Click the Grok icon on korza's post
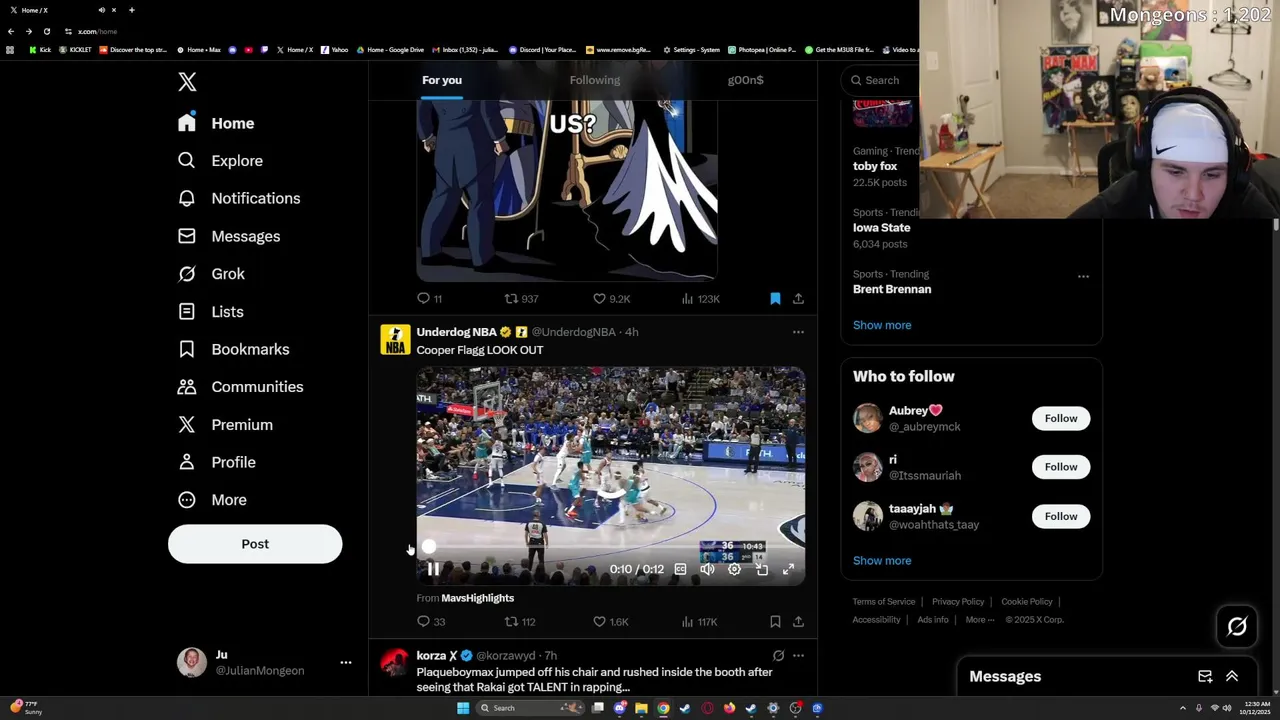 click(778, 656)
